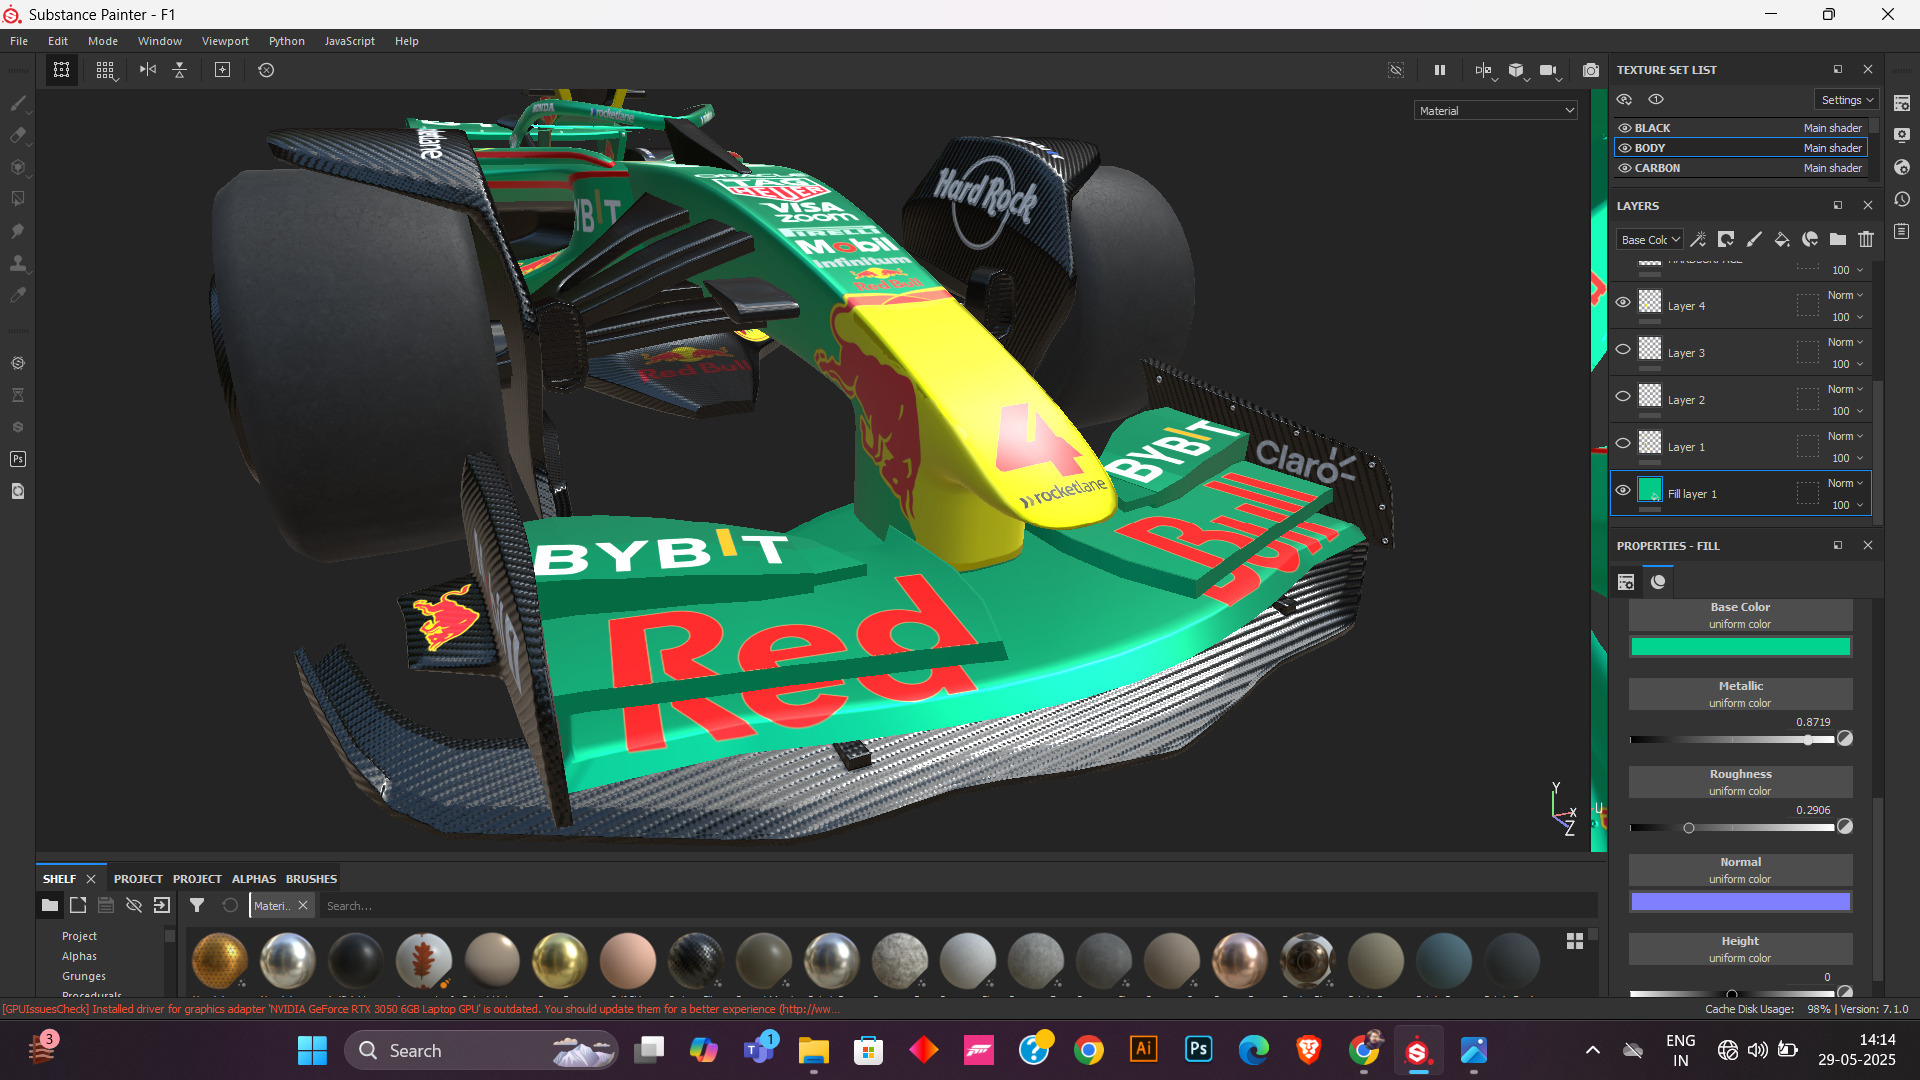Select the Alphas shelf category

point(79,956)
